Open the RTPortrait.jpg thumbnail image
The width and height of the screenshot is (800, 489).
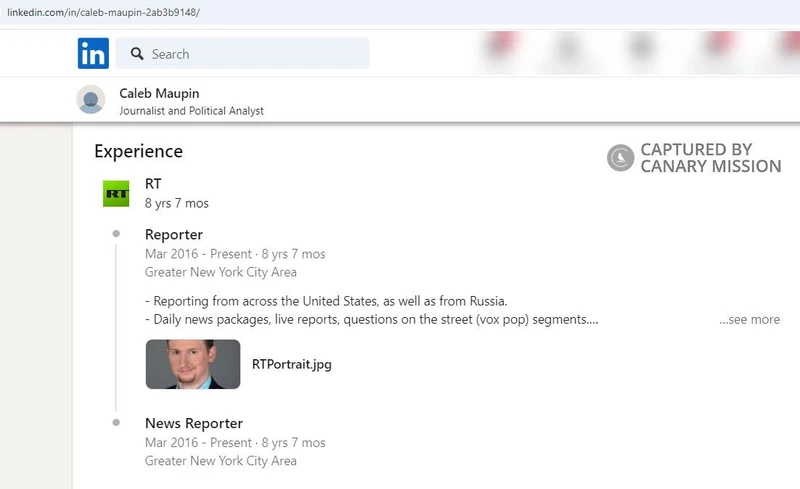tap(193, 364)
